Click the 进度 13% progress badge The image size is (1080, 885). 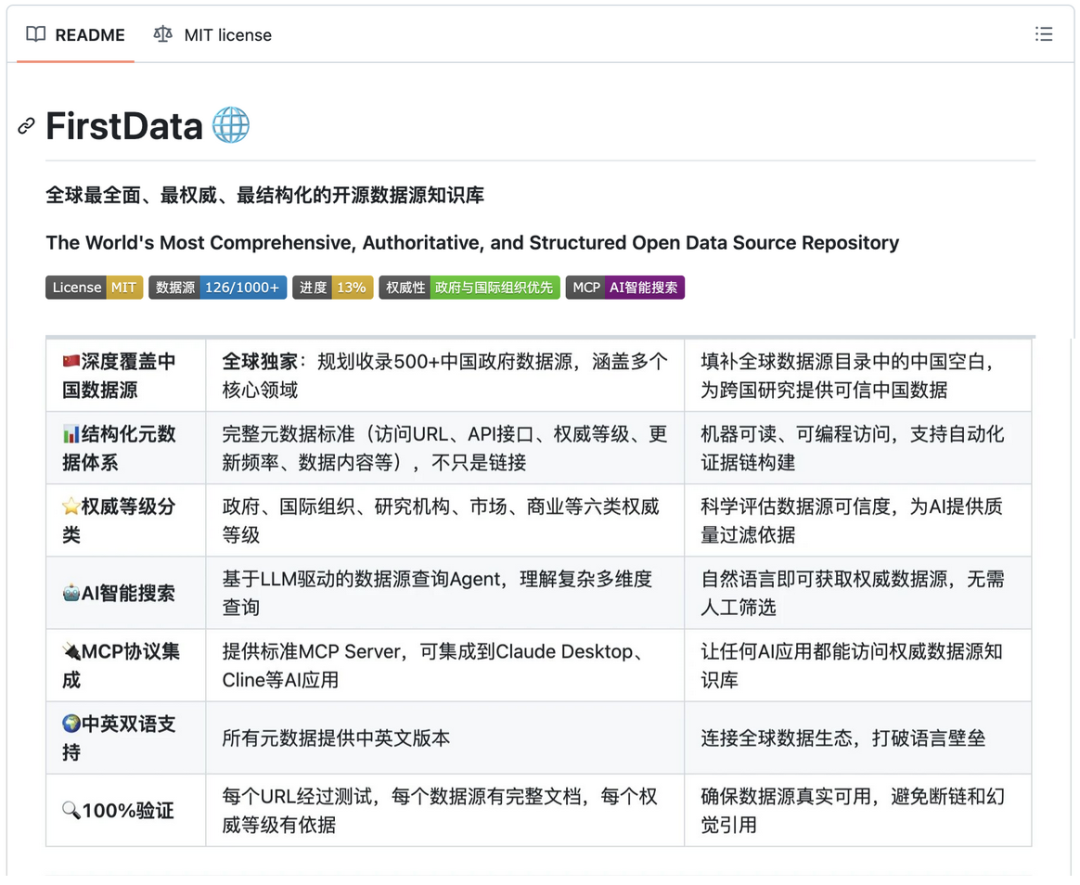[x=333, y=288]
